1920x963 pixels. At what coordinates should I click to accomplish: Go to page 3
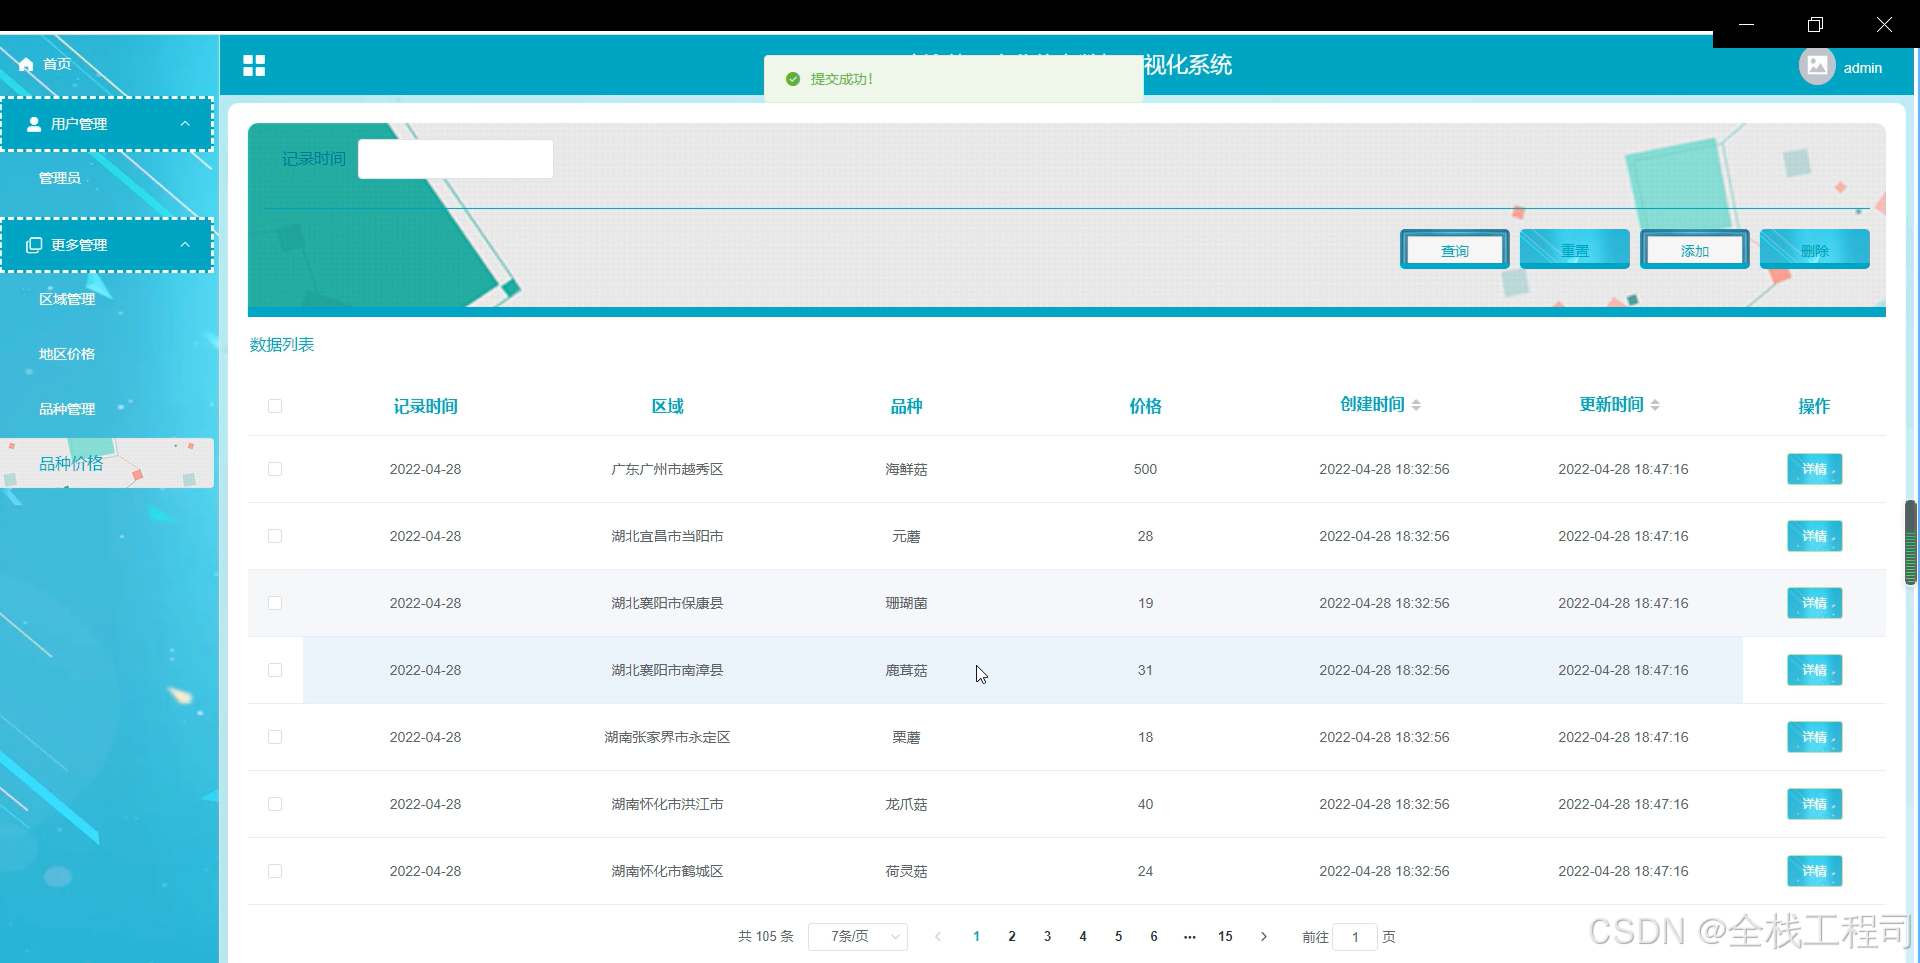[1047, 937]
